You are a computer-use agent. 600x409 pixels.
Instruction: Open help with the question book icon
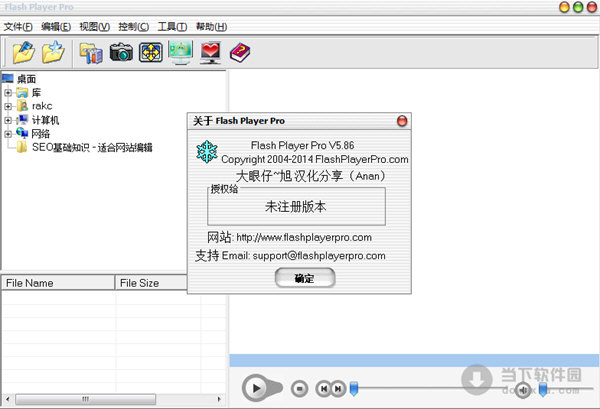[240, 53]
